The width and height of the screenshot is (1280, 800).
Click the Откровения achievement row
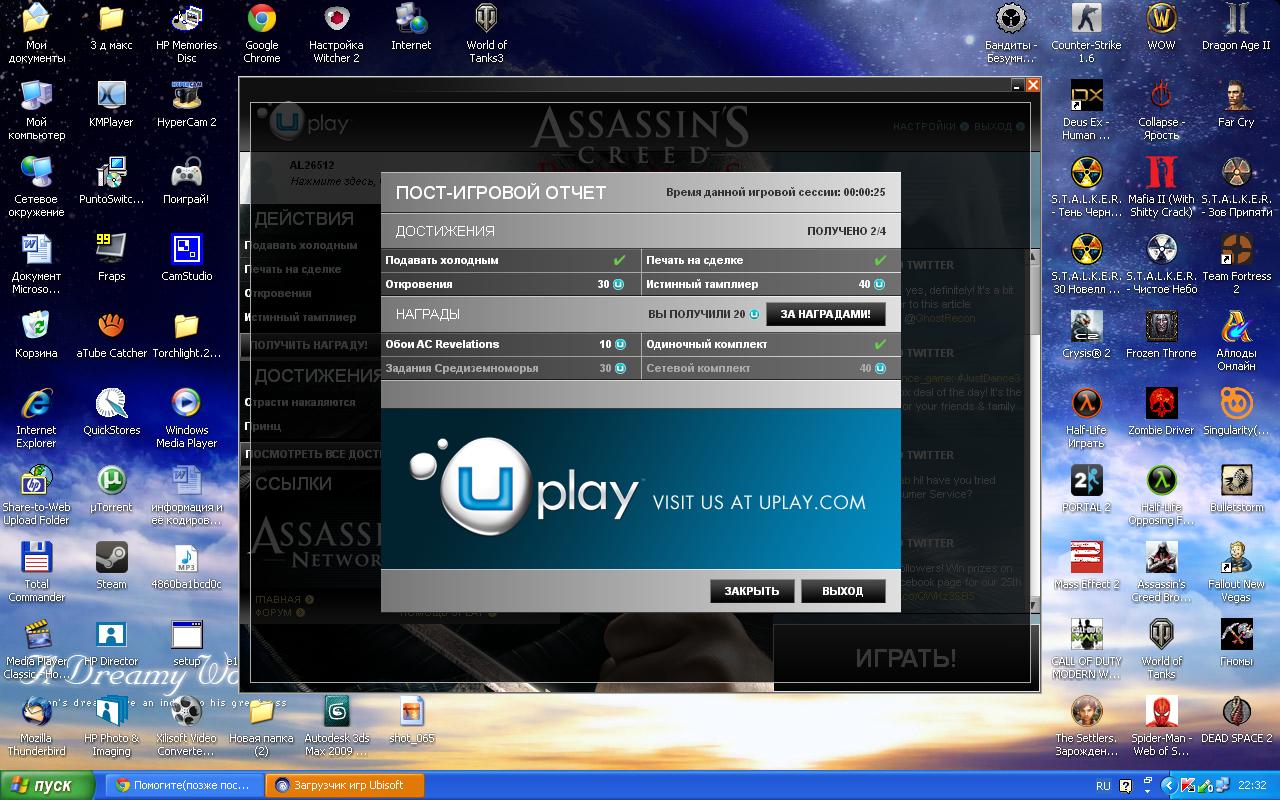click(510, 284)
